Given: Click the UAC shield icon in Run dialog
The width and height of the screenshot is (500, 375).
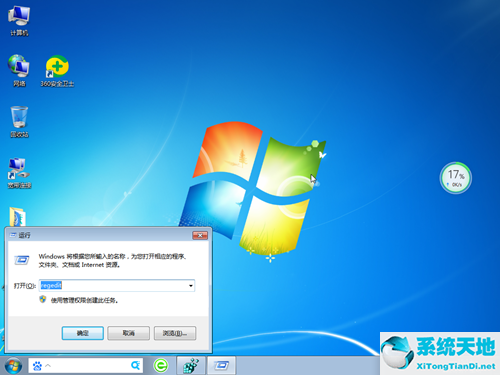Looking at the screenshot, I should point(43,299).
